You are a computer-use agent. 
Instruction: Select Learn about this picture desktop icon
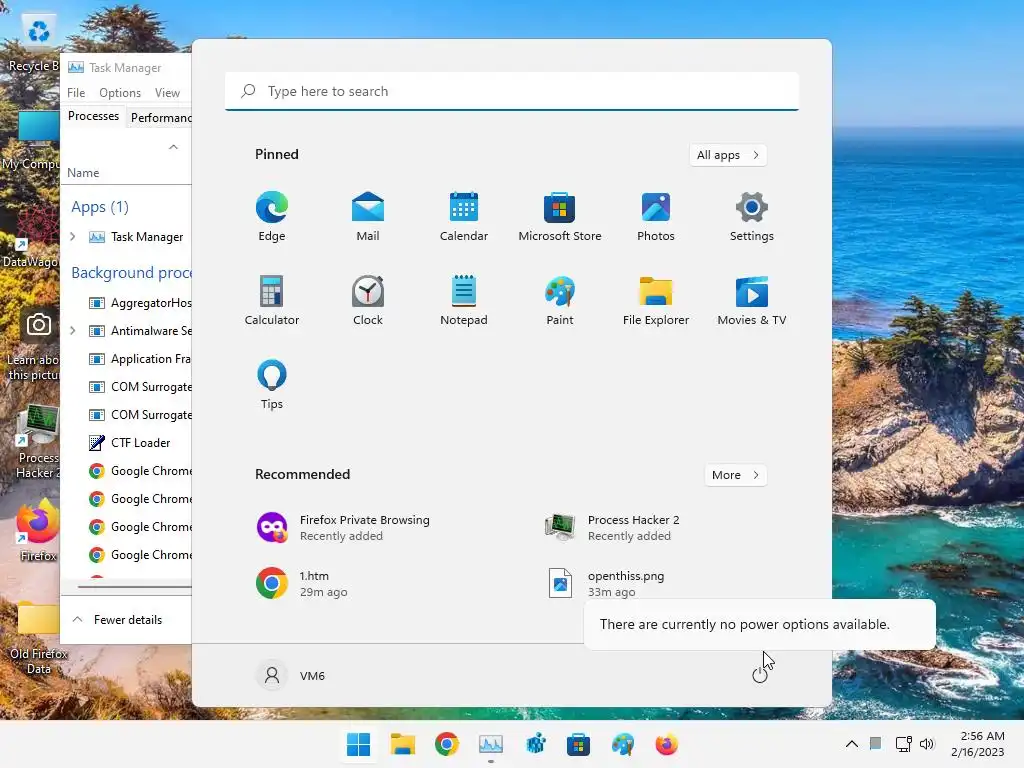(x=33, y=346)
